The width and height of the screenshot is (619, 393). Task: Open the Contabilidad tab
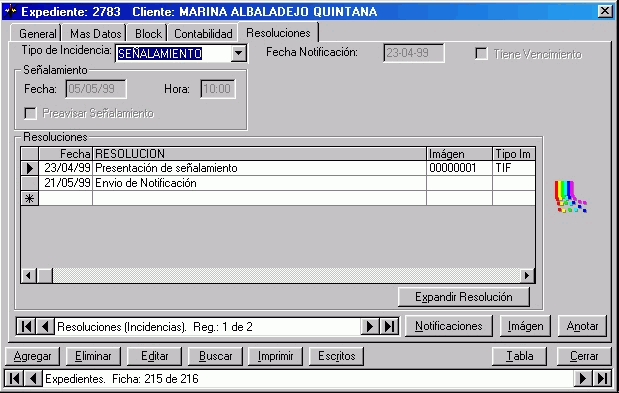pos(203,34)
